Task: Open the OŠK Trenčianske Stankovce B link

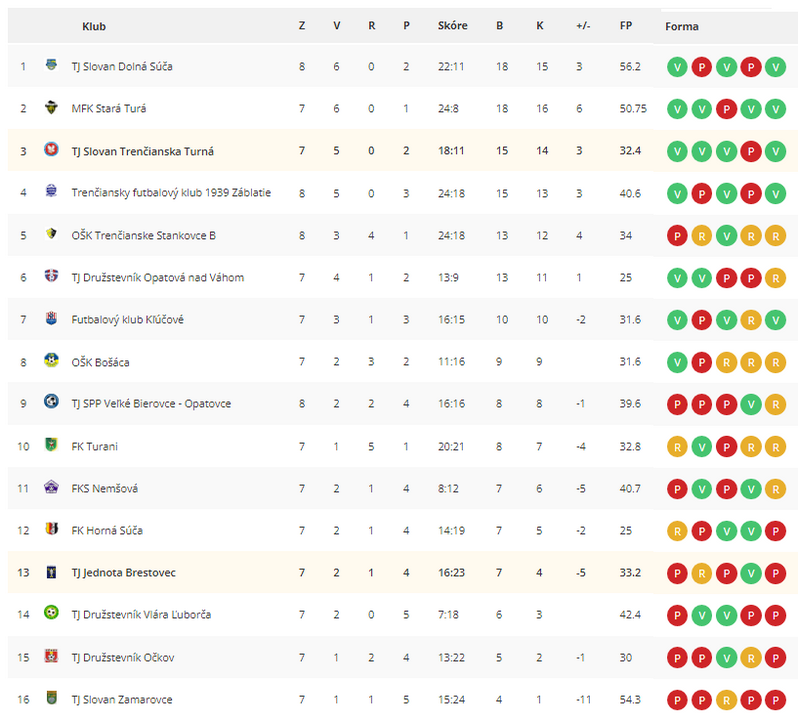Action: click(x=144, y=236)
